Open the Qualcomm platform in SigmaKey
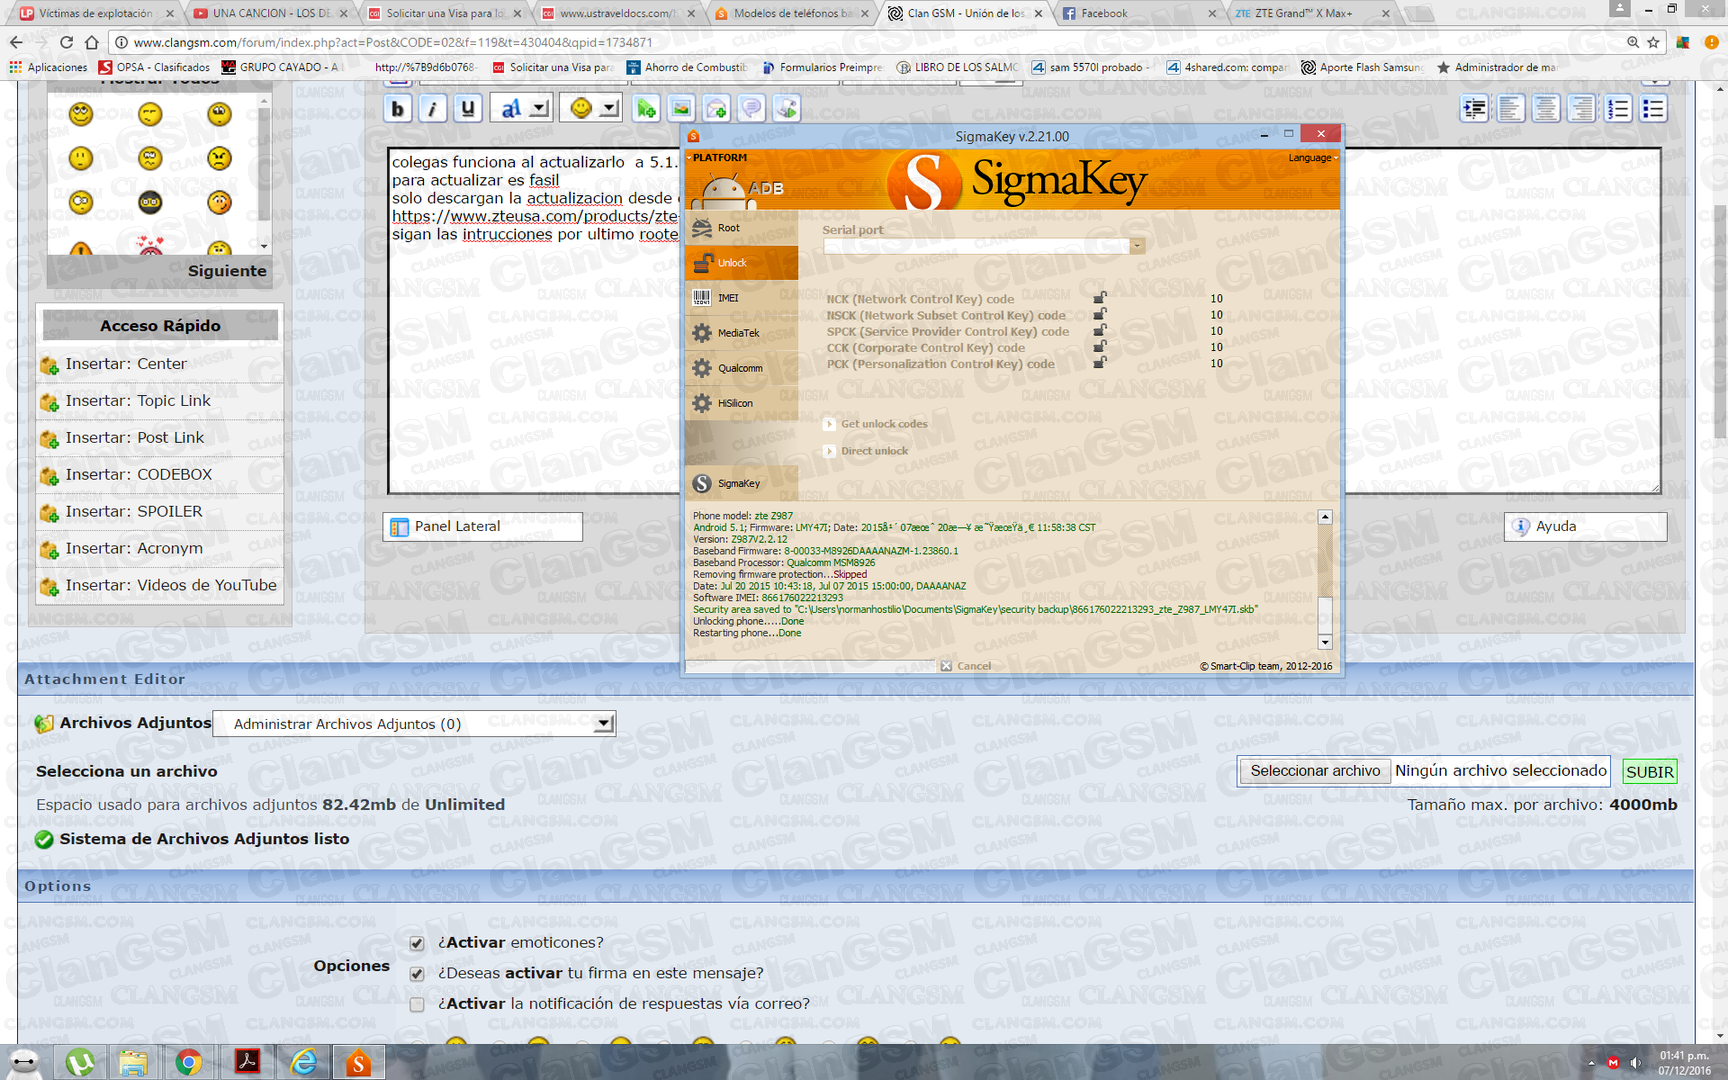The height and width of the screenshot is (1080, 1728). pos(741,368)
